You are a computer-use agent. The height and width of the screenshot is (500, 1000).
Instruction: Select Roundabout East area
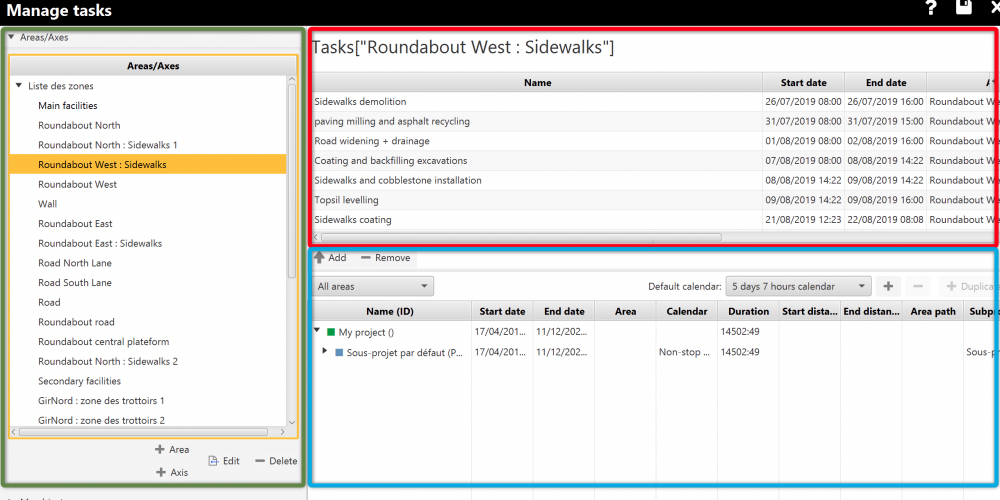[75, 224]
